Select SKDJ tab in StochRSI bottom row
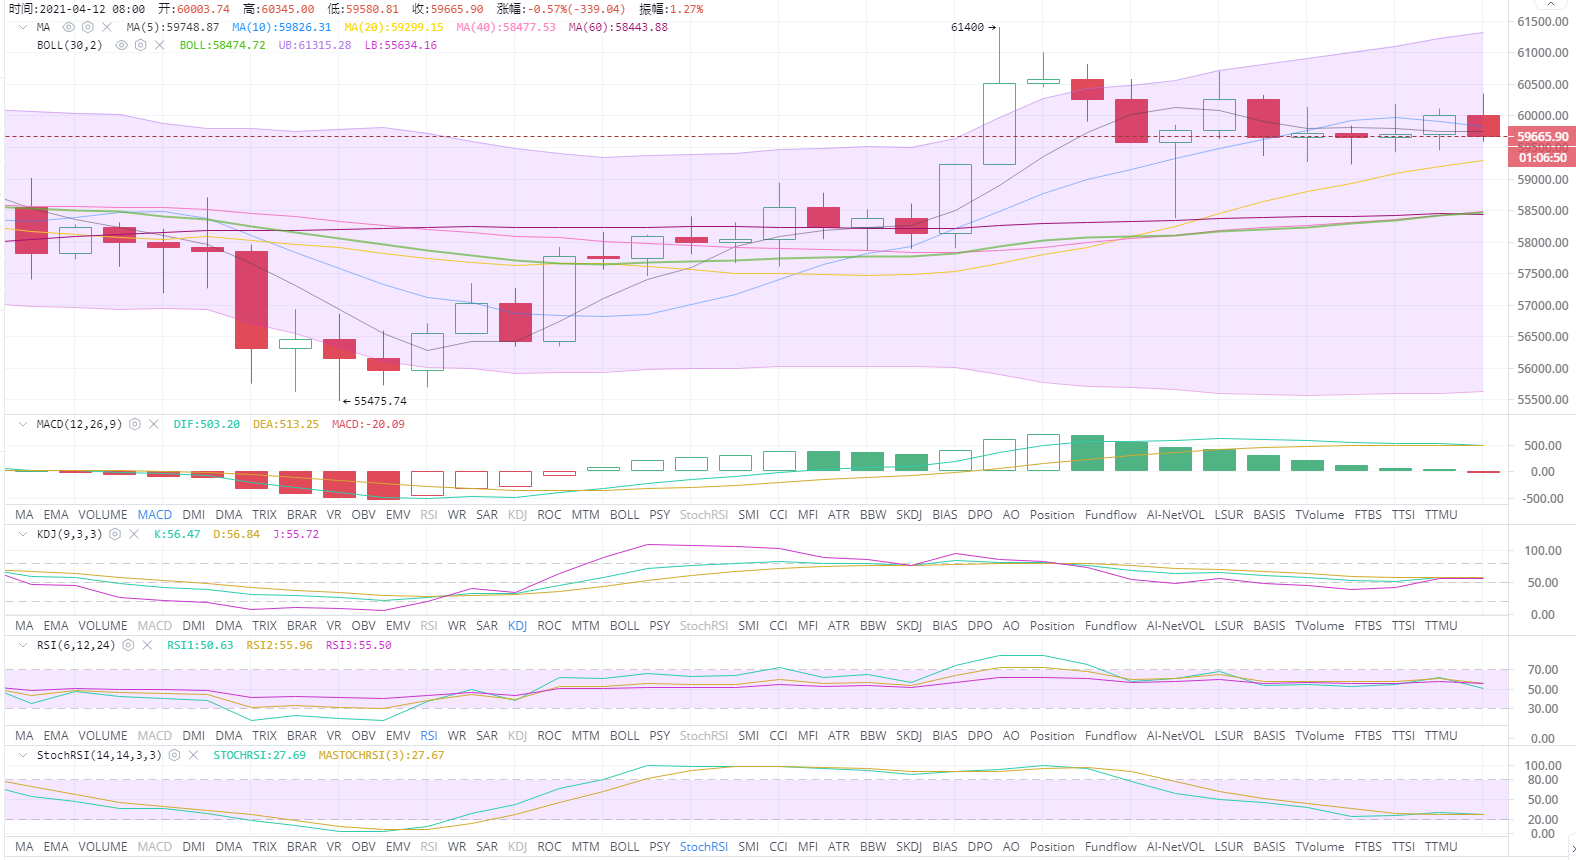1576x860 pixels. (x=909, y=847)
